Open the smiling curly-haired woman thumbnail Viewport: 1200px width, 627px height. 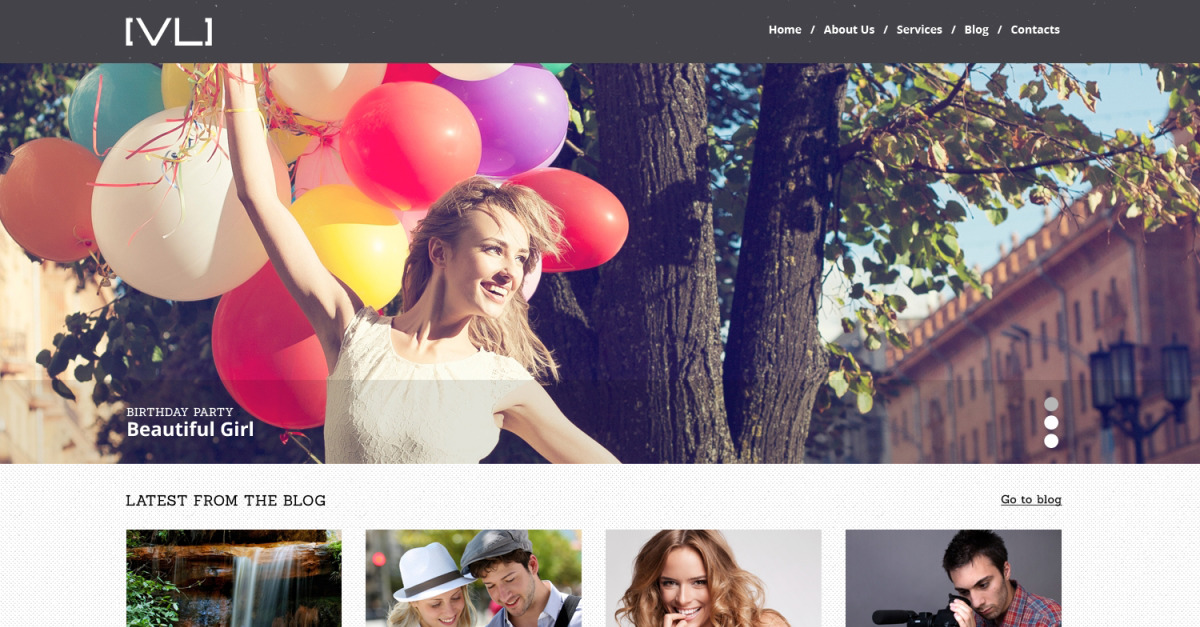tap(713, 578)
